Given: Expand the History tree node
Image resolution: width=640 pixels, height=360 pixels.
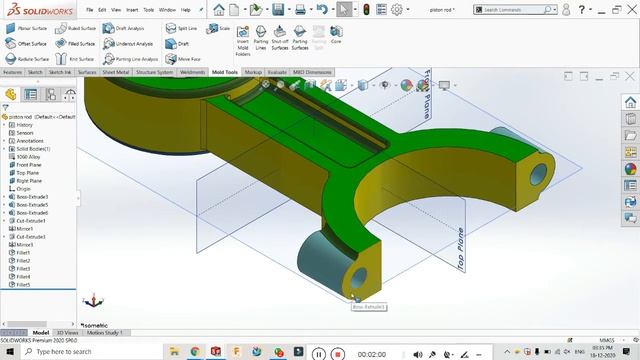Looking at the screenshot, I should [4, 125].
